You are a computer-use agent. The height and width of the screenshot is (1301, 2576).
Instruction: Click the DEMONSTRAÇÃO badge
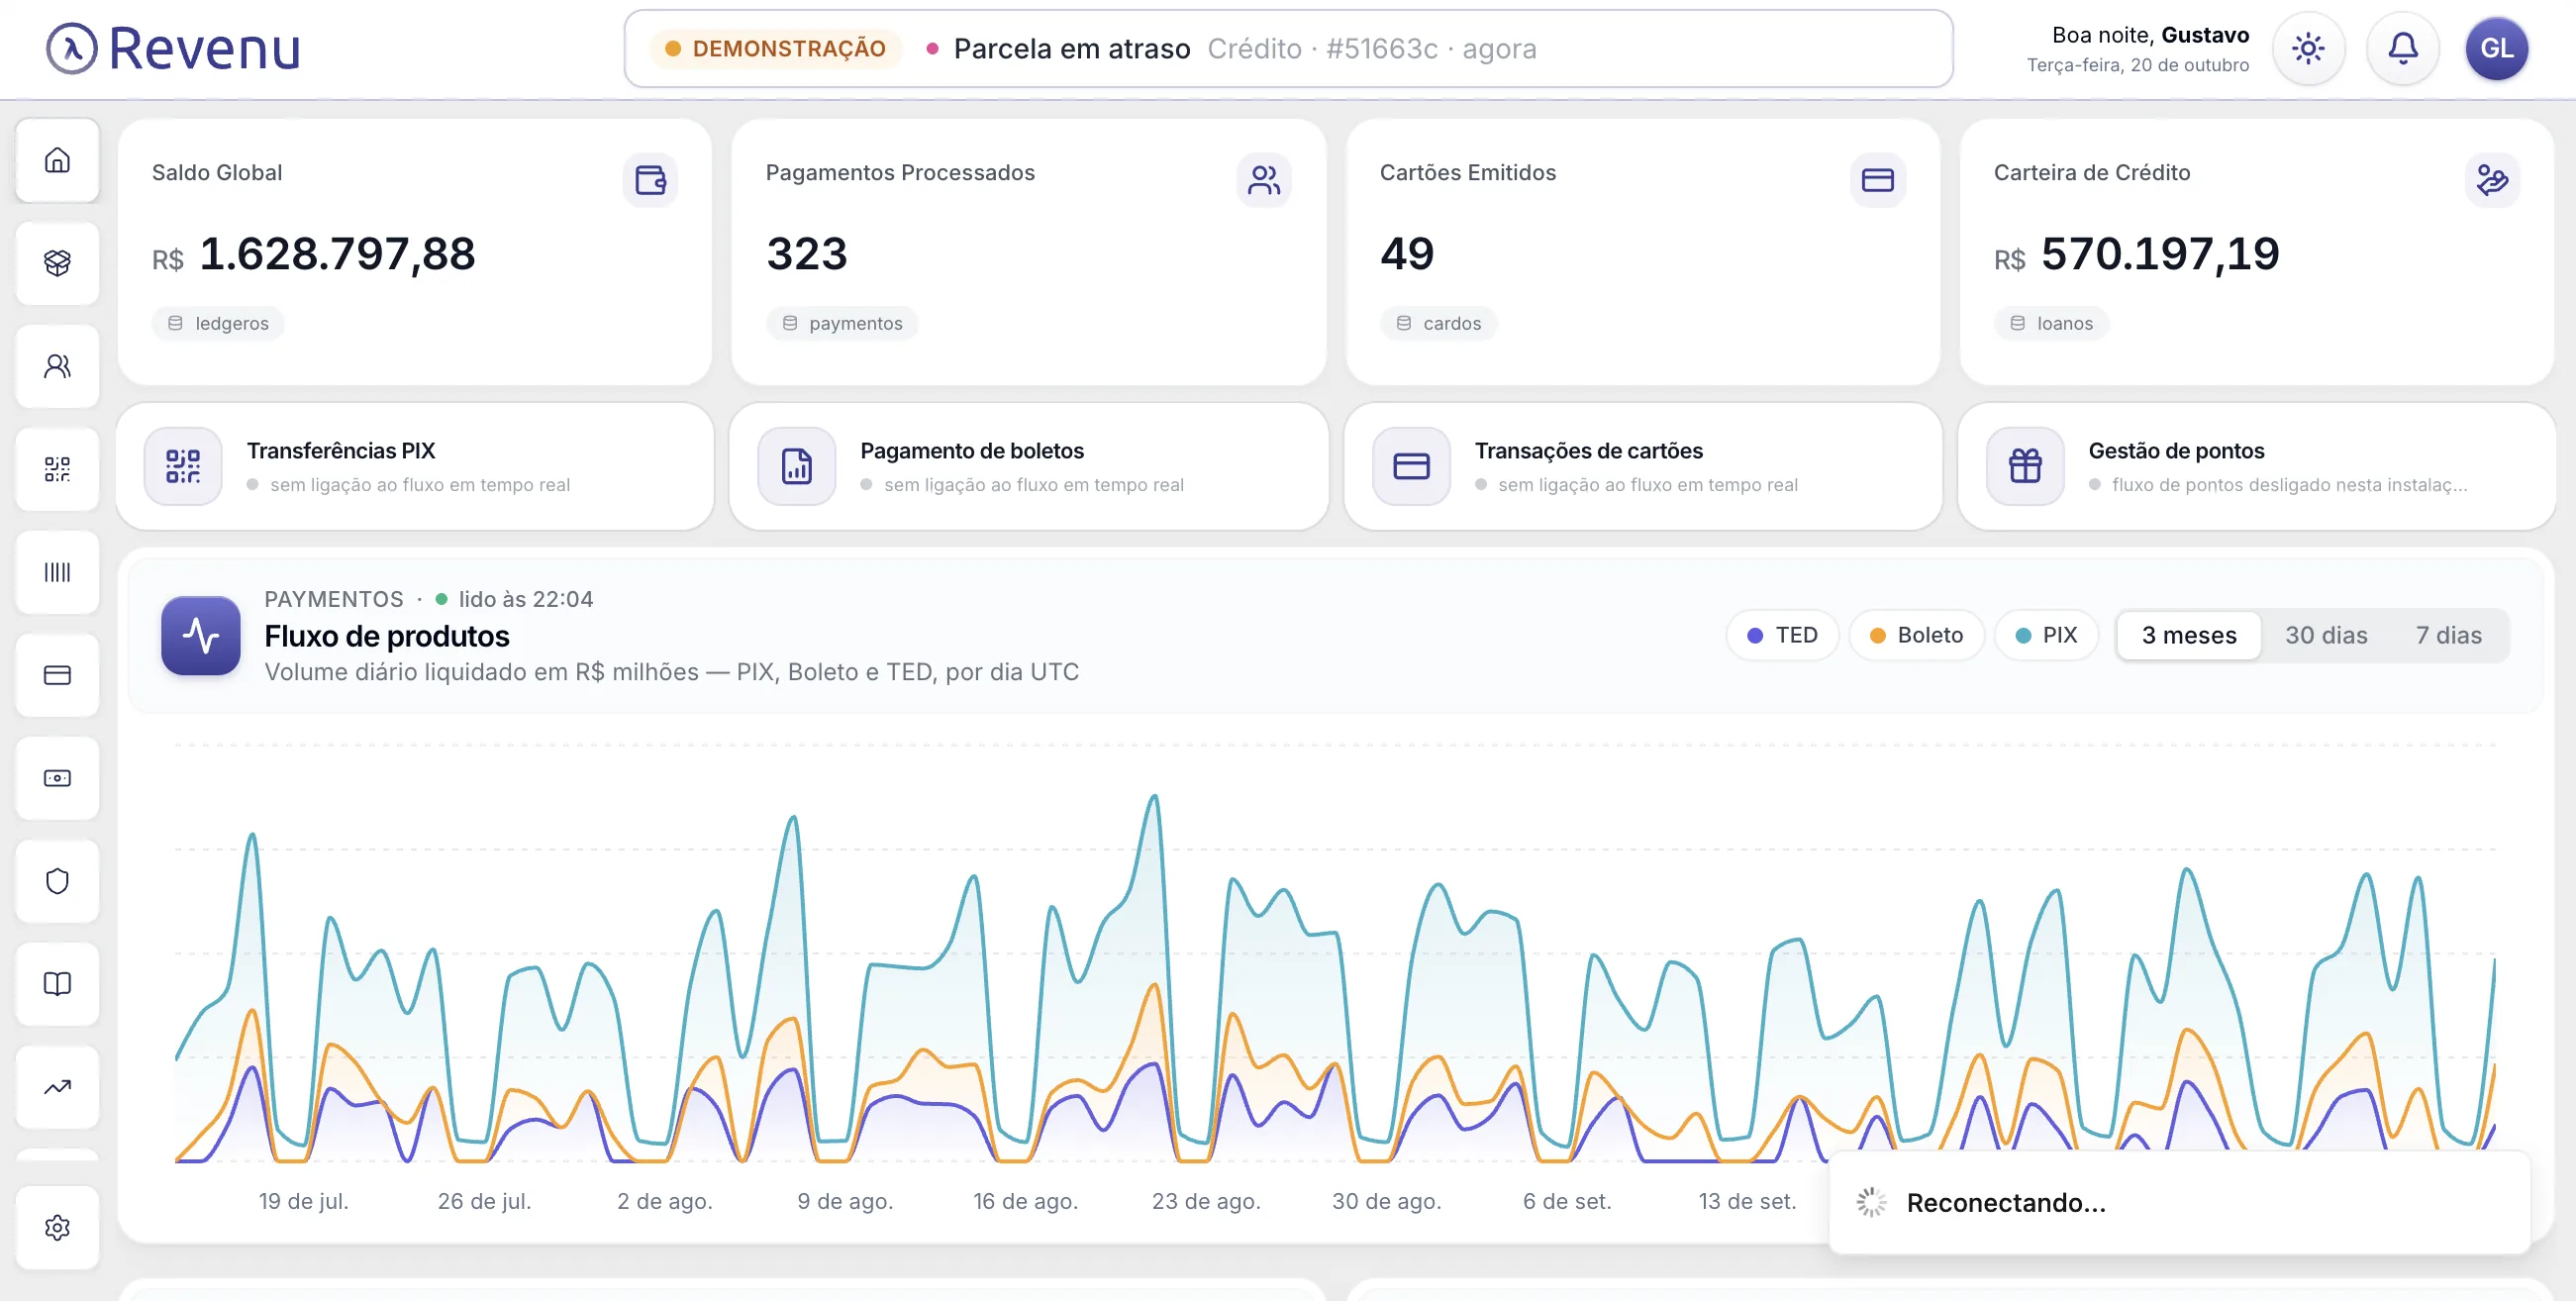pos(776,48)
